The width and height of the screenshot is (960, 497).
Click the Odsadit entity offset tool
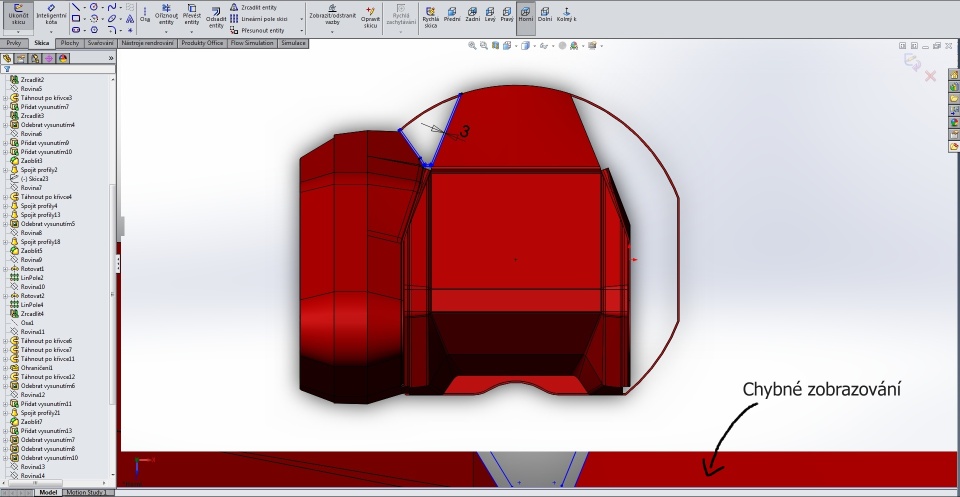click(216, 16)
